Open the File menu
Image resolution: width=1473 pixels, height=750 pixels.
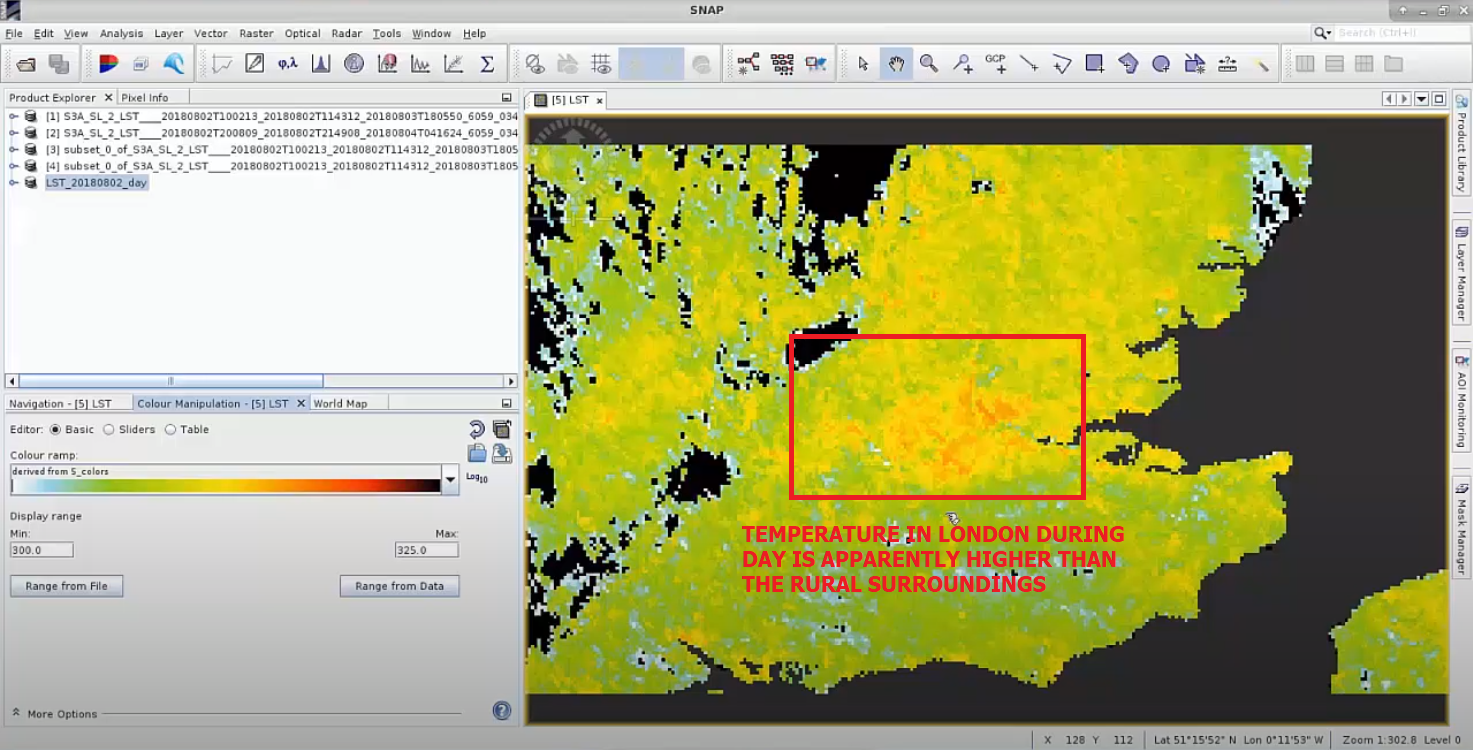point(15,33)
